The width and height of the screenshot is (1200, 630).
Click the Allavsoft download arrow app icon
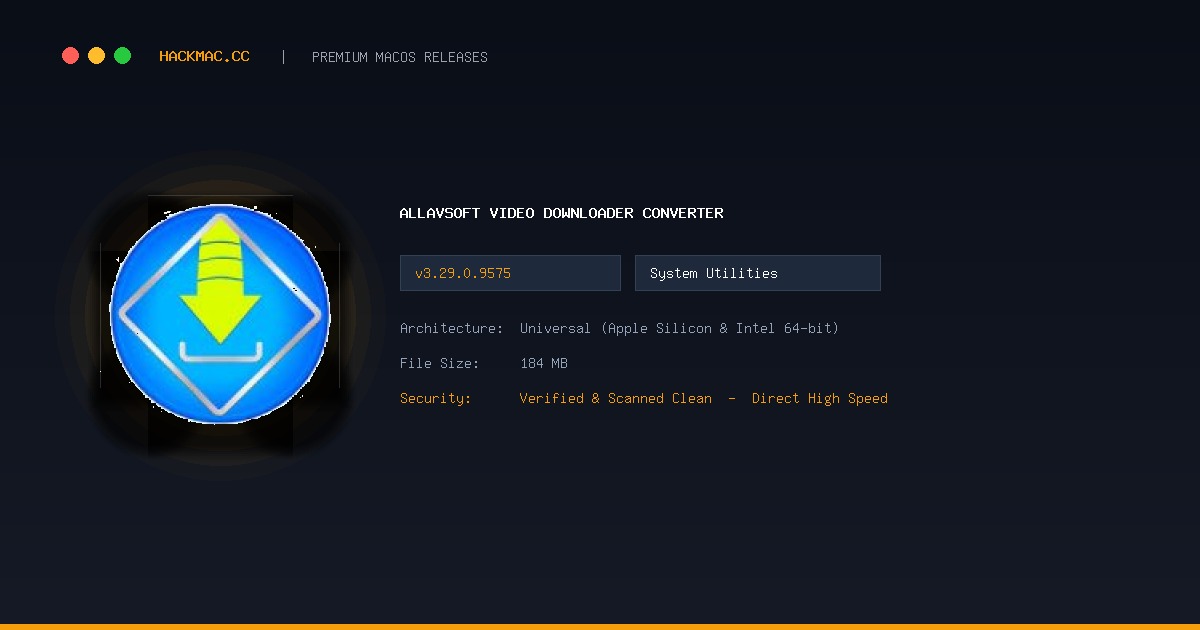[220, 315]
